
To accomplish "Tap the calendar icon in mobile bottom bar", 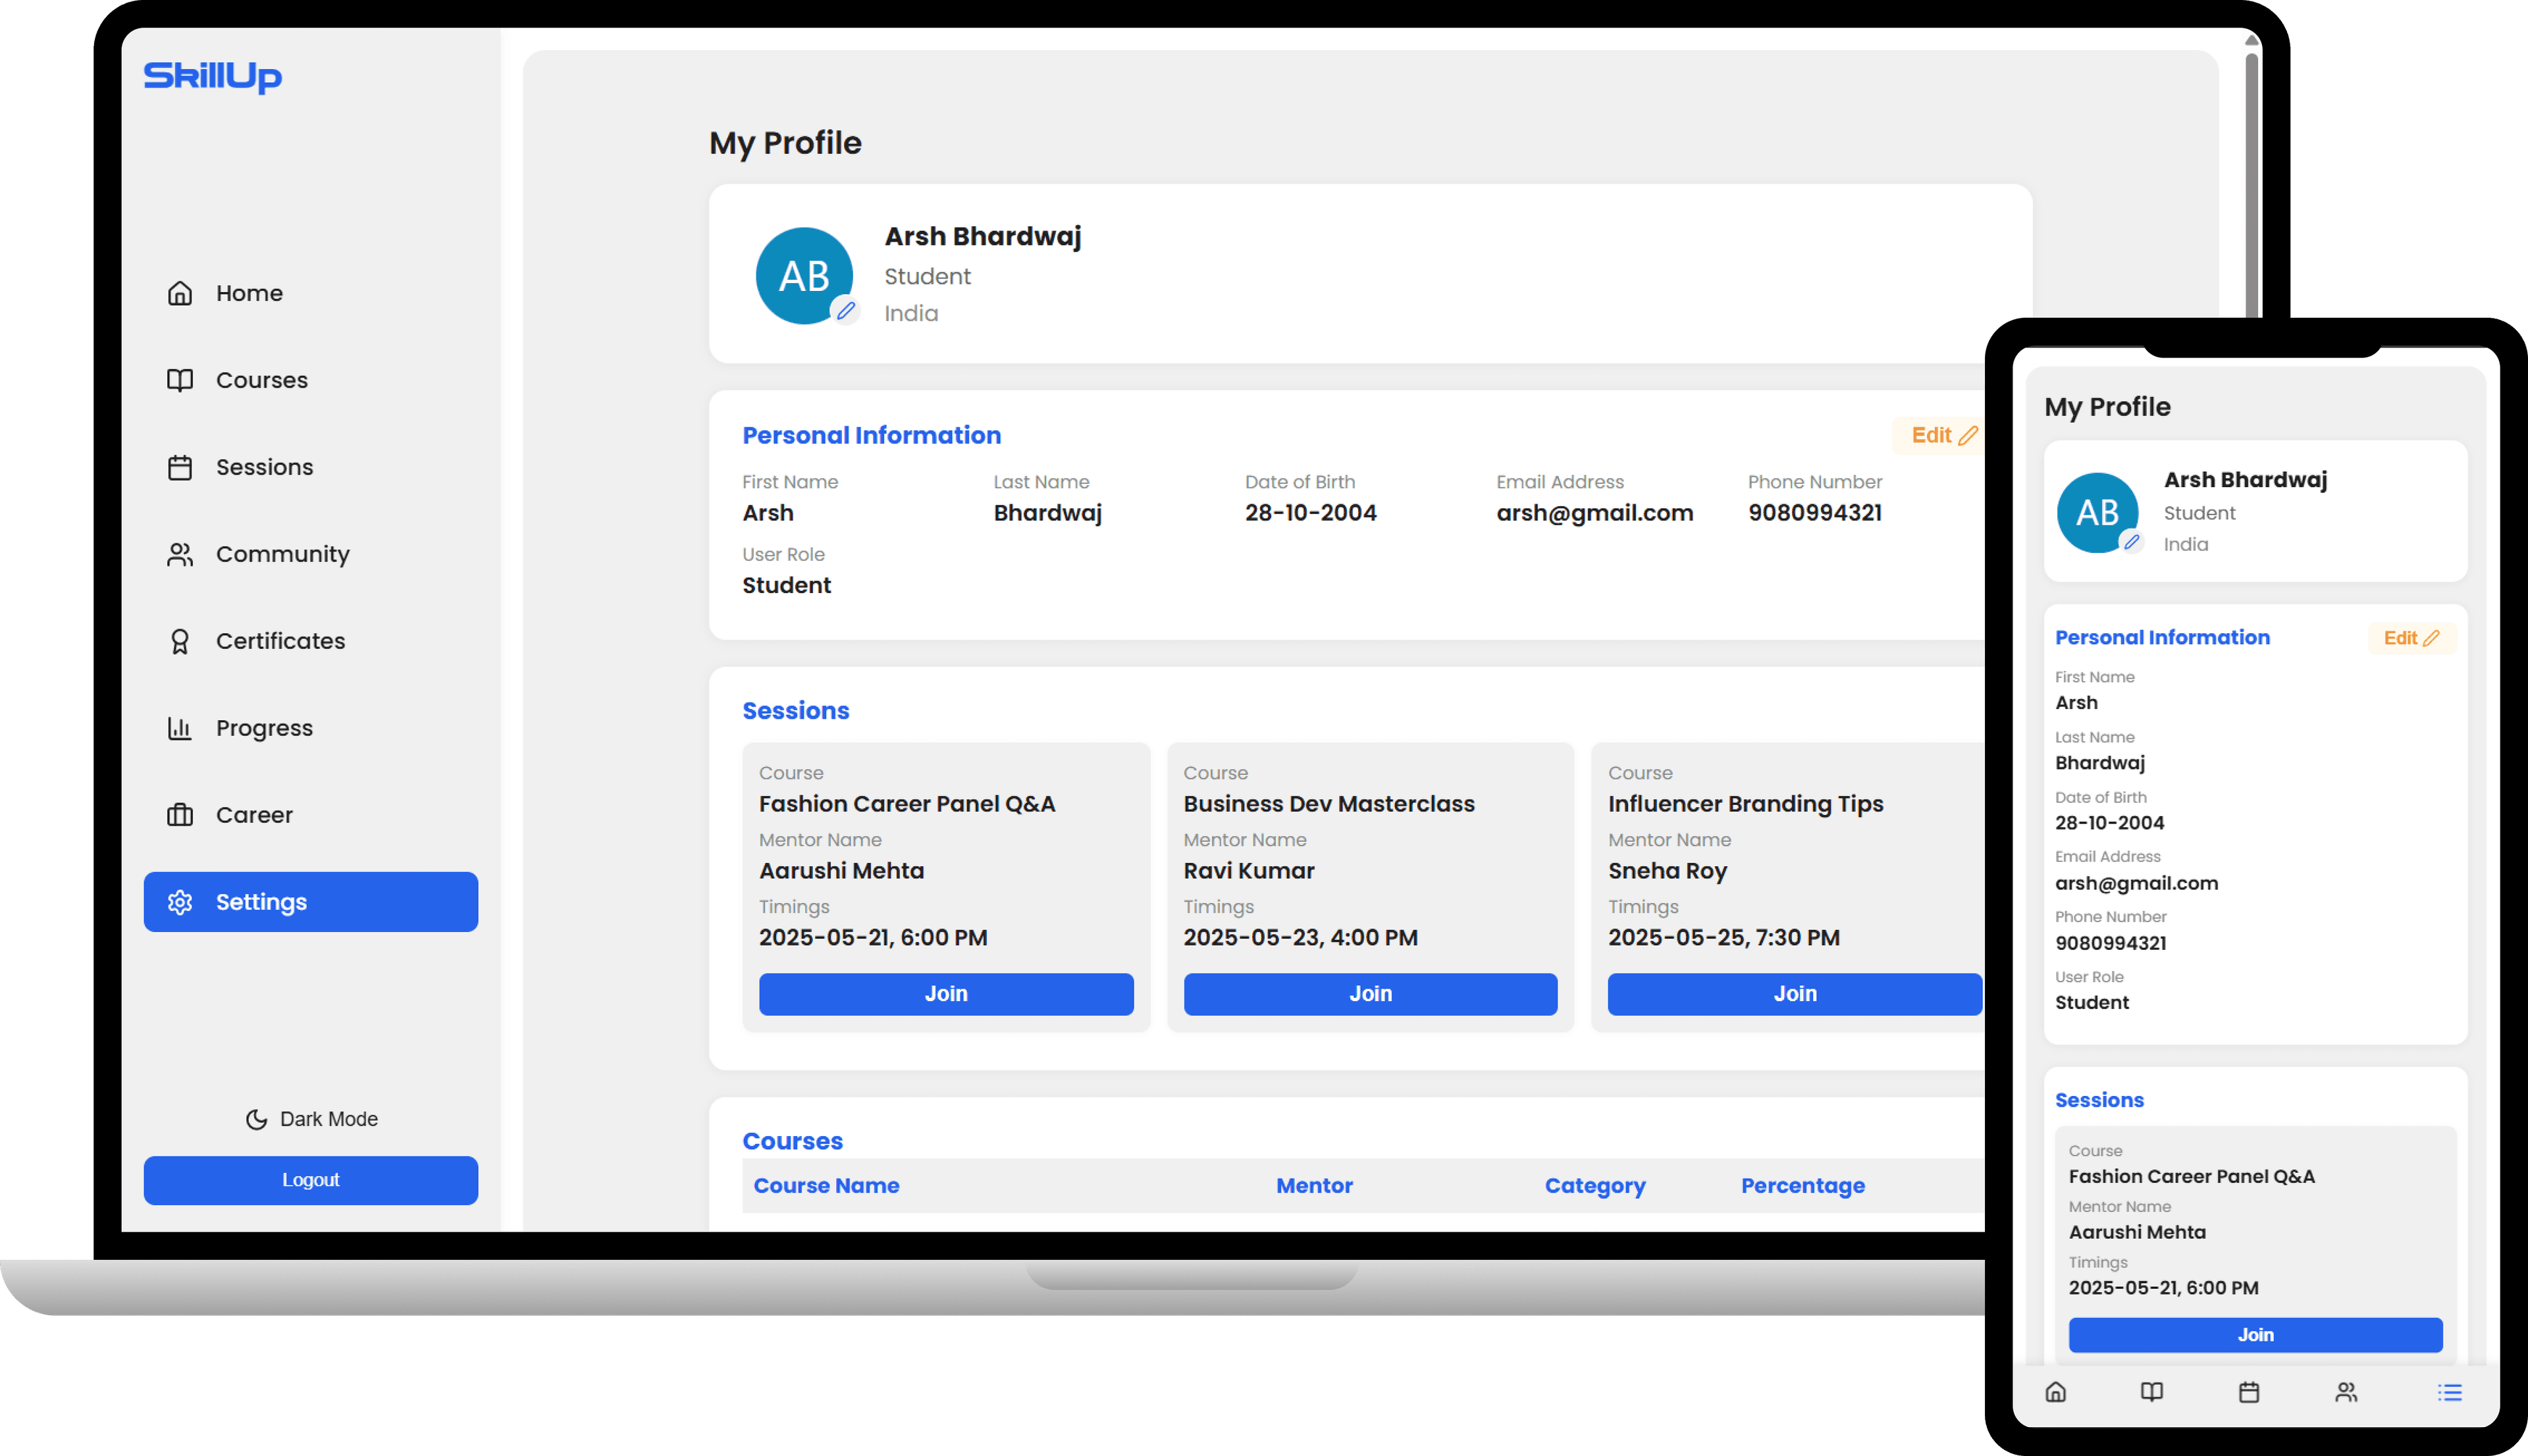I will [x=2249, y=1392].
